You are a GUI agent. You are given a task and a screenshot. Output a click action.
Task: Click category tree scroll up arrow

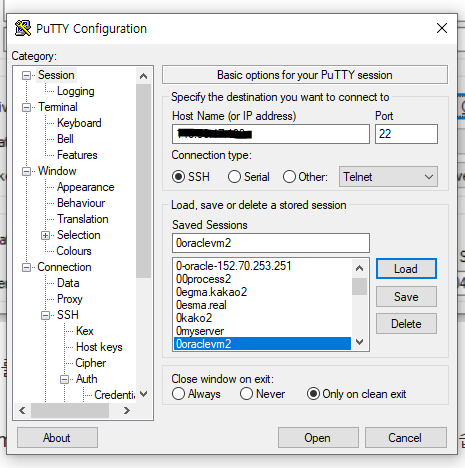tap(144, 76)
